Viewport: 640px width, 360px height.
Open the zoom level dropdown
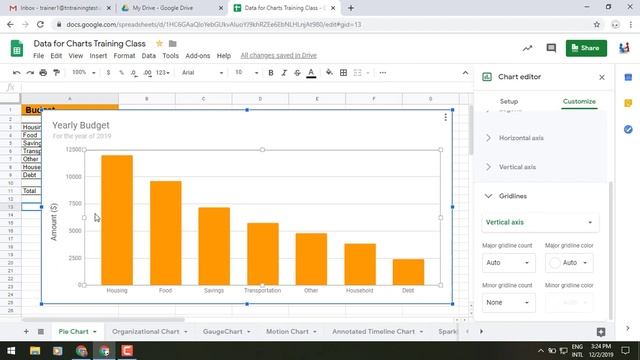tap(84, 73)
